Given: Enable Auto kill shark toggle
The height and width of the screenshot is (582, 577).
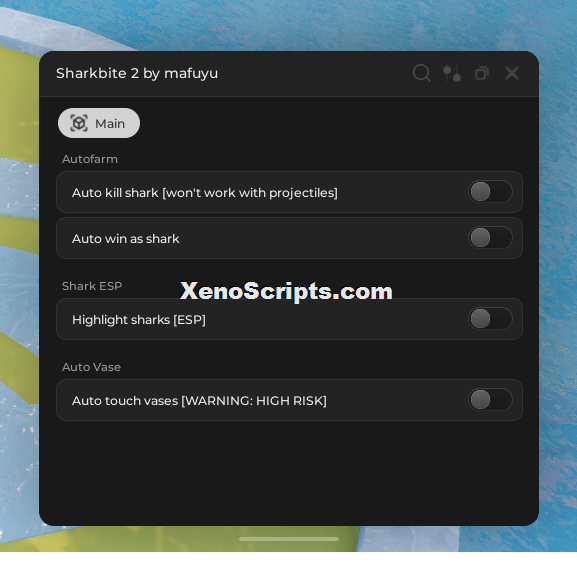Looking at the screenshot, I should pos(490,192).
